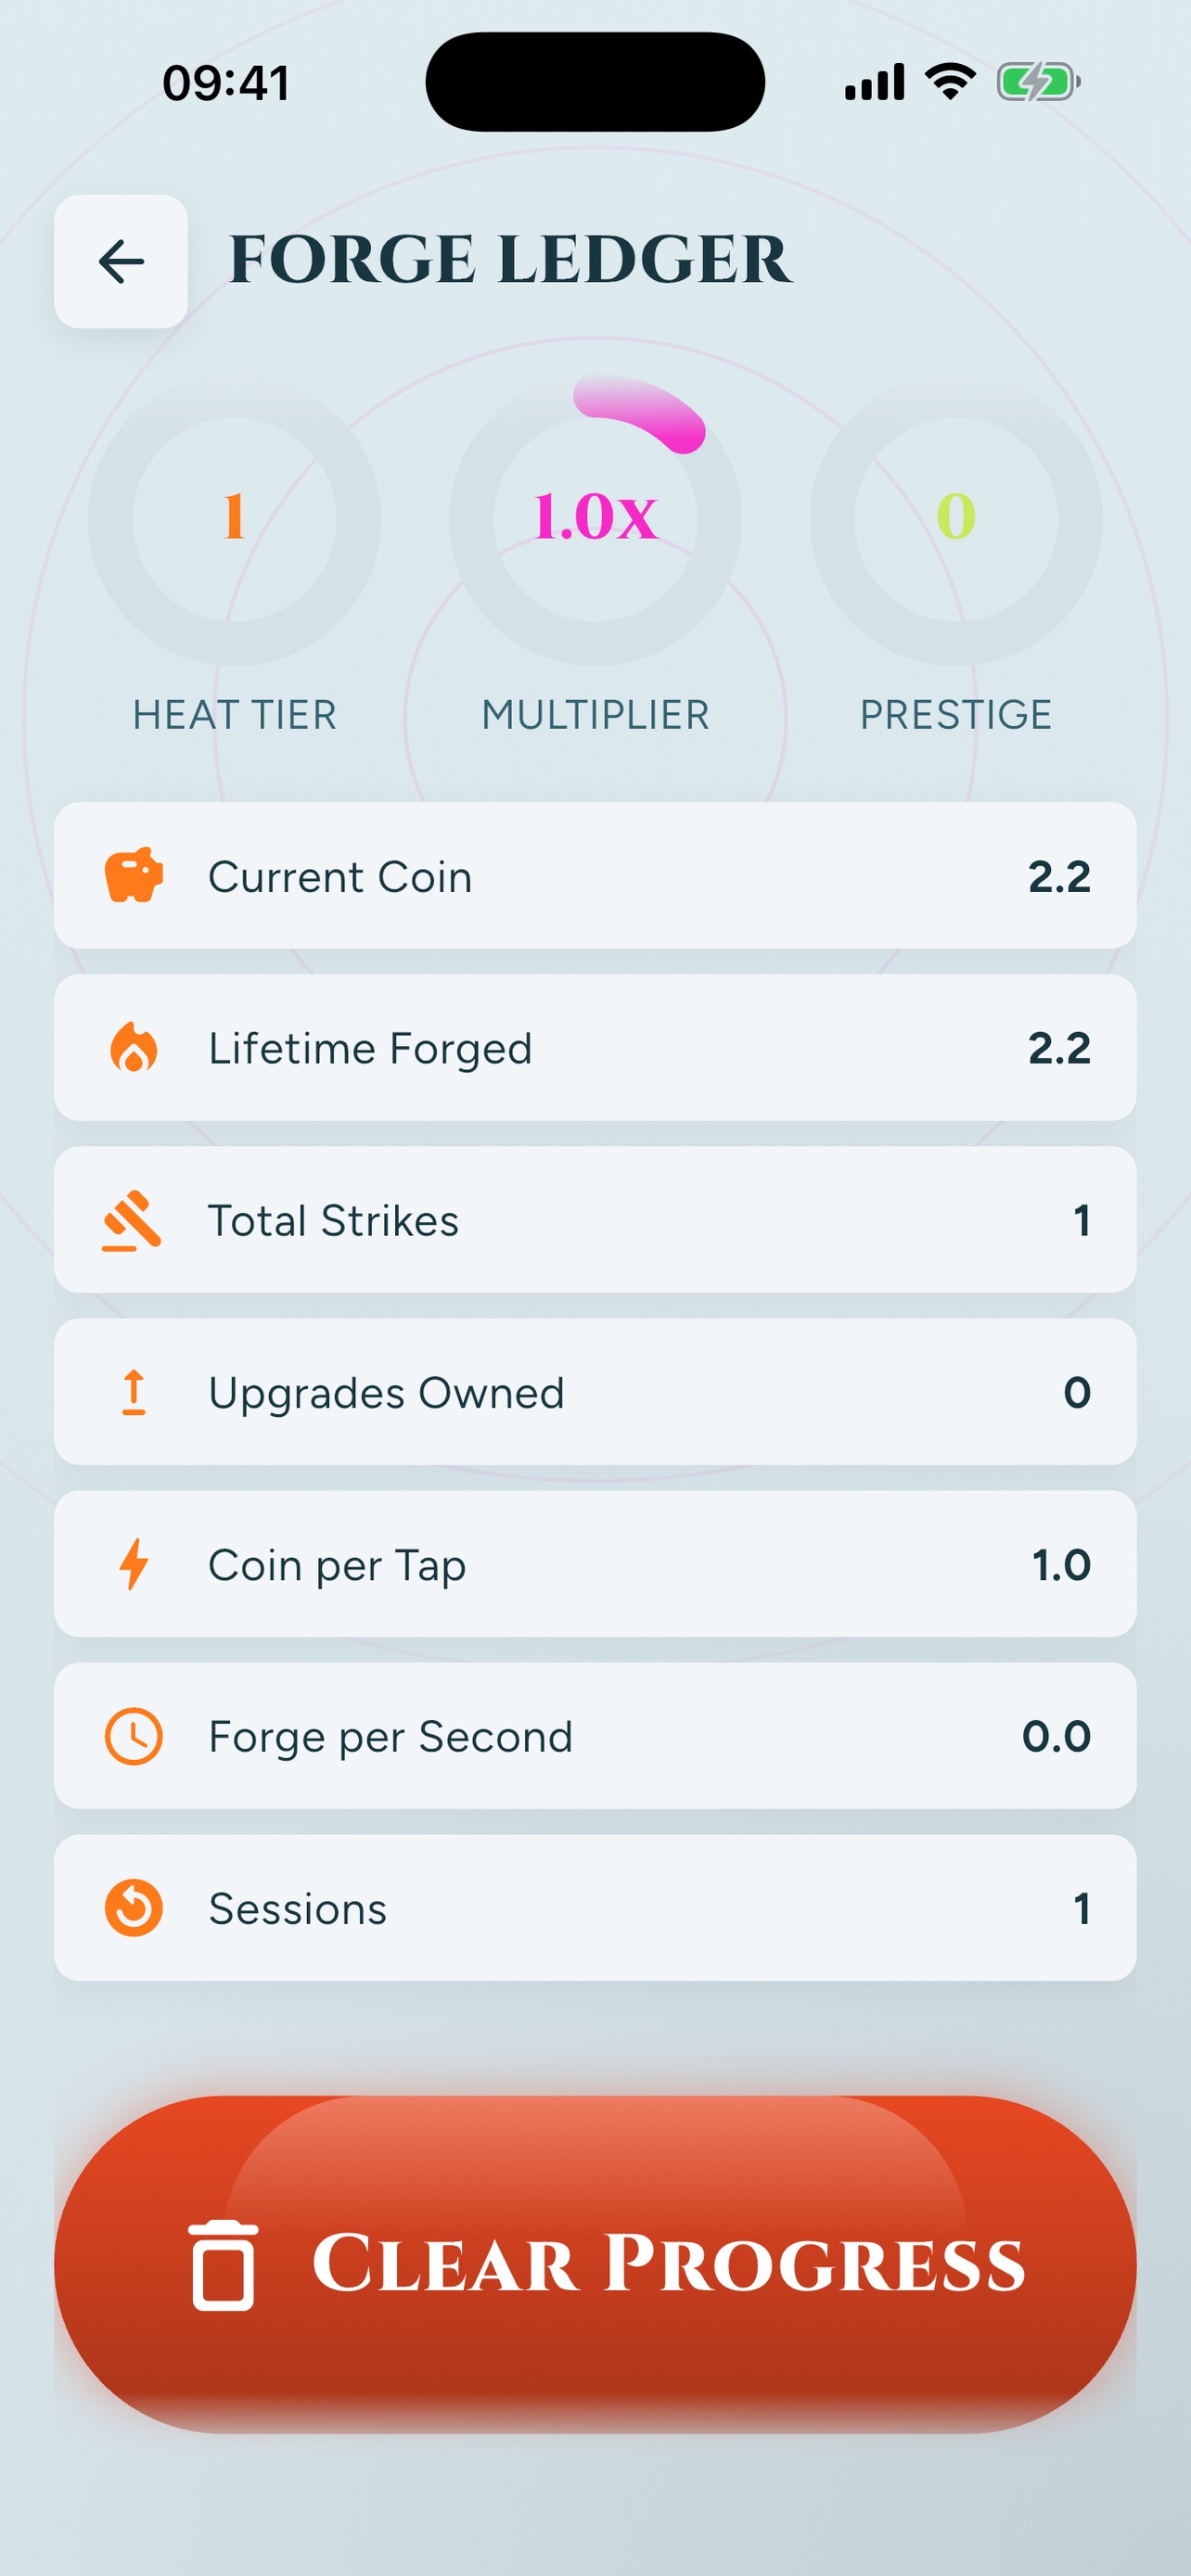Screen dimensions: 1191x2576
Task: Open the Lifetime Forged row
Action: 595,1047
